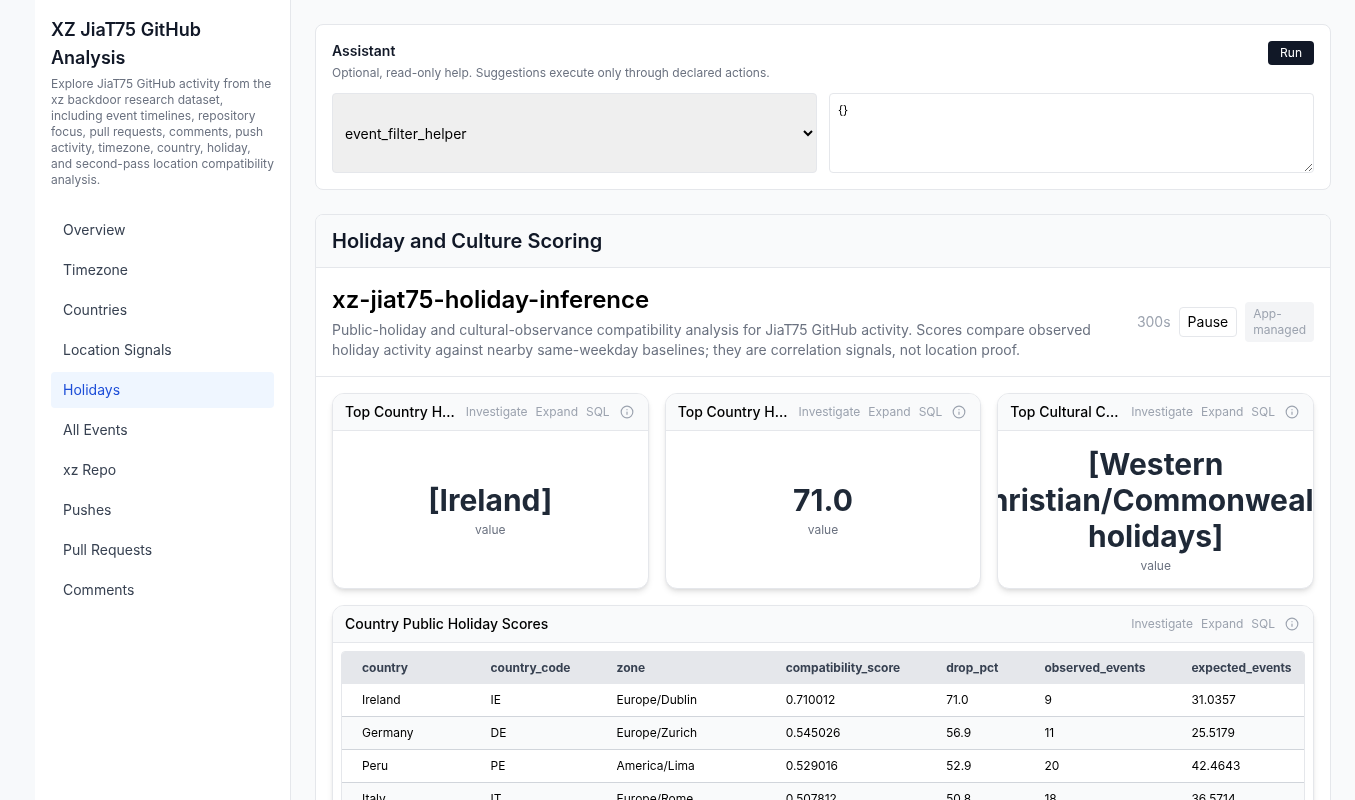Click the DE country code cell
The height and width of the screenshot is (800, 1355).
point(498,733)
